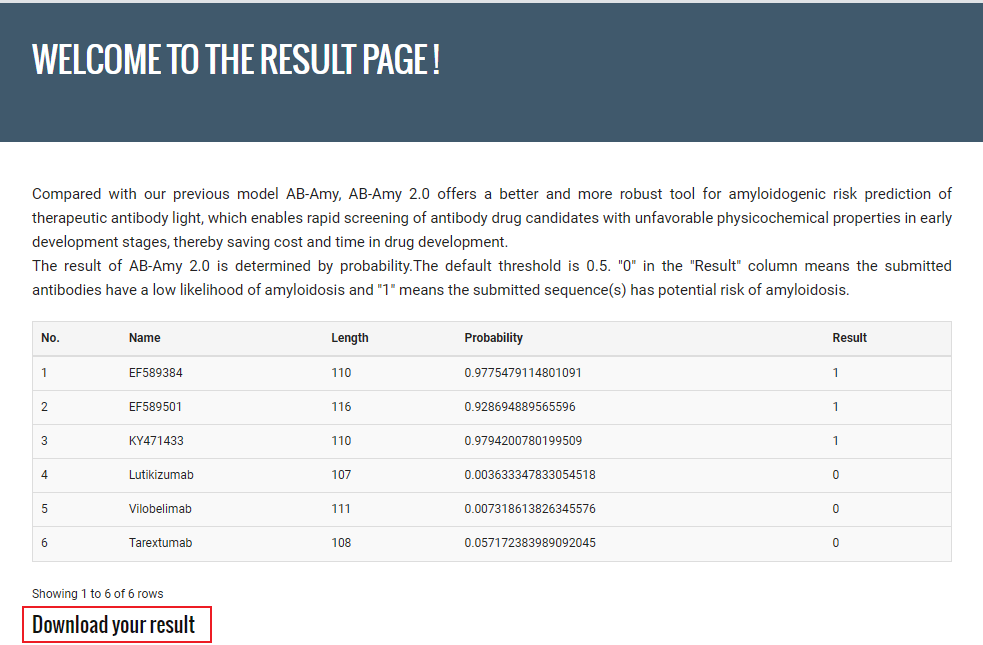The image size is (983, 645).
Task: Click result value 0 for Tarextumab
Action: coord(836,543)
